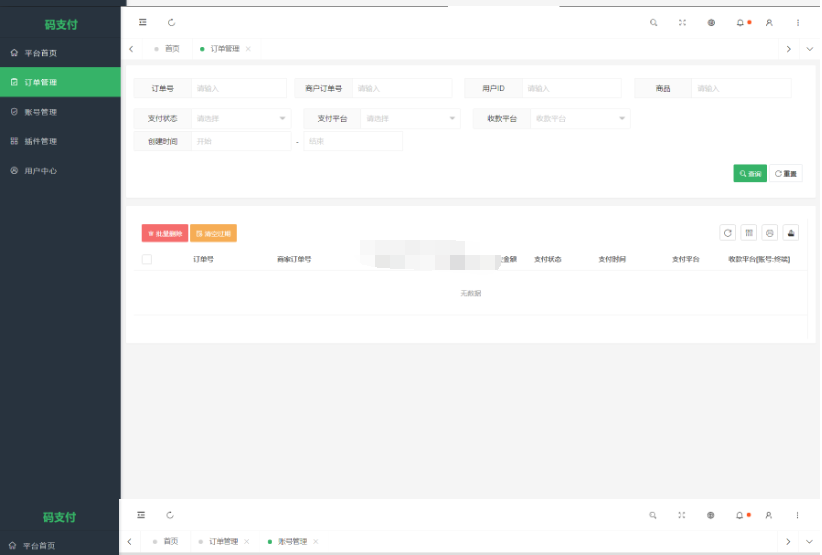Open 平台首页 in the lower sidebar
822x555 pixels.
click(59, 545)
